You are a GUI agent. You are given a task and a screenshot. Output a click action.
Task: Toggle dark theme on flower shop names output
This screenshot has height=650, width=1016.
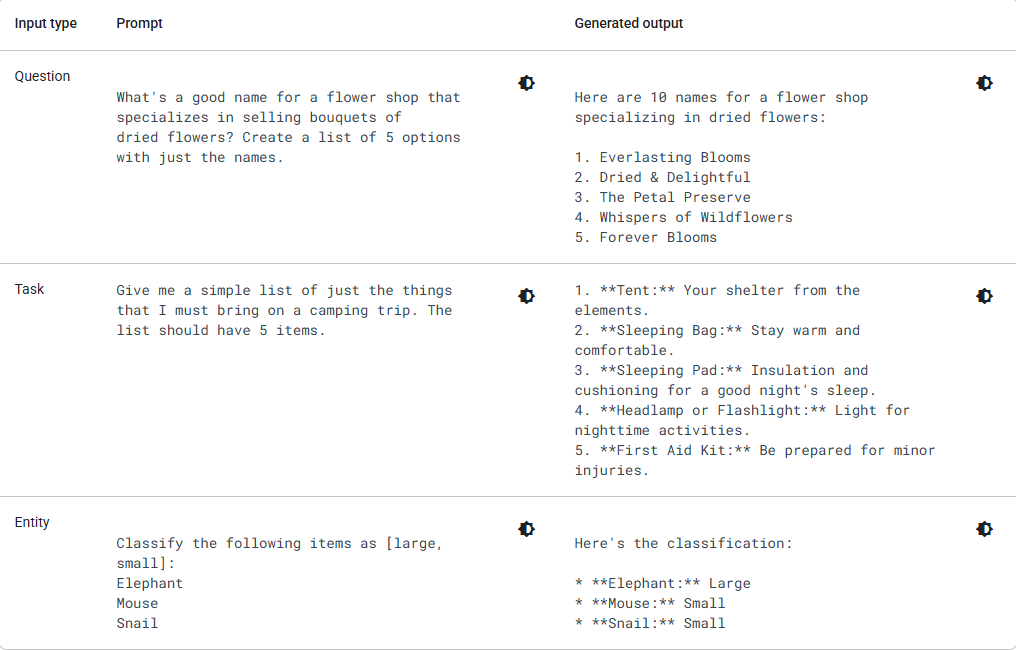click(985, 83)
